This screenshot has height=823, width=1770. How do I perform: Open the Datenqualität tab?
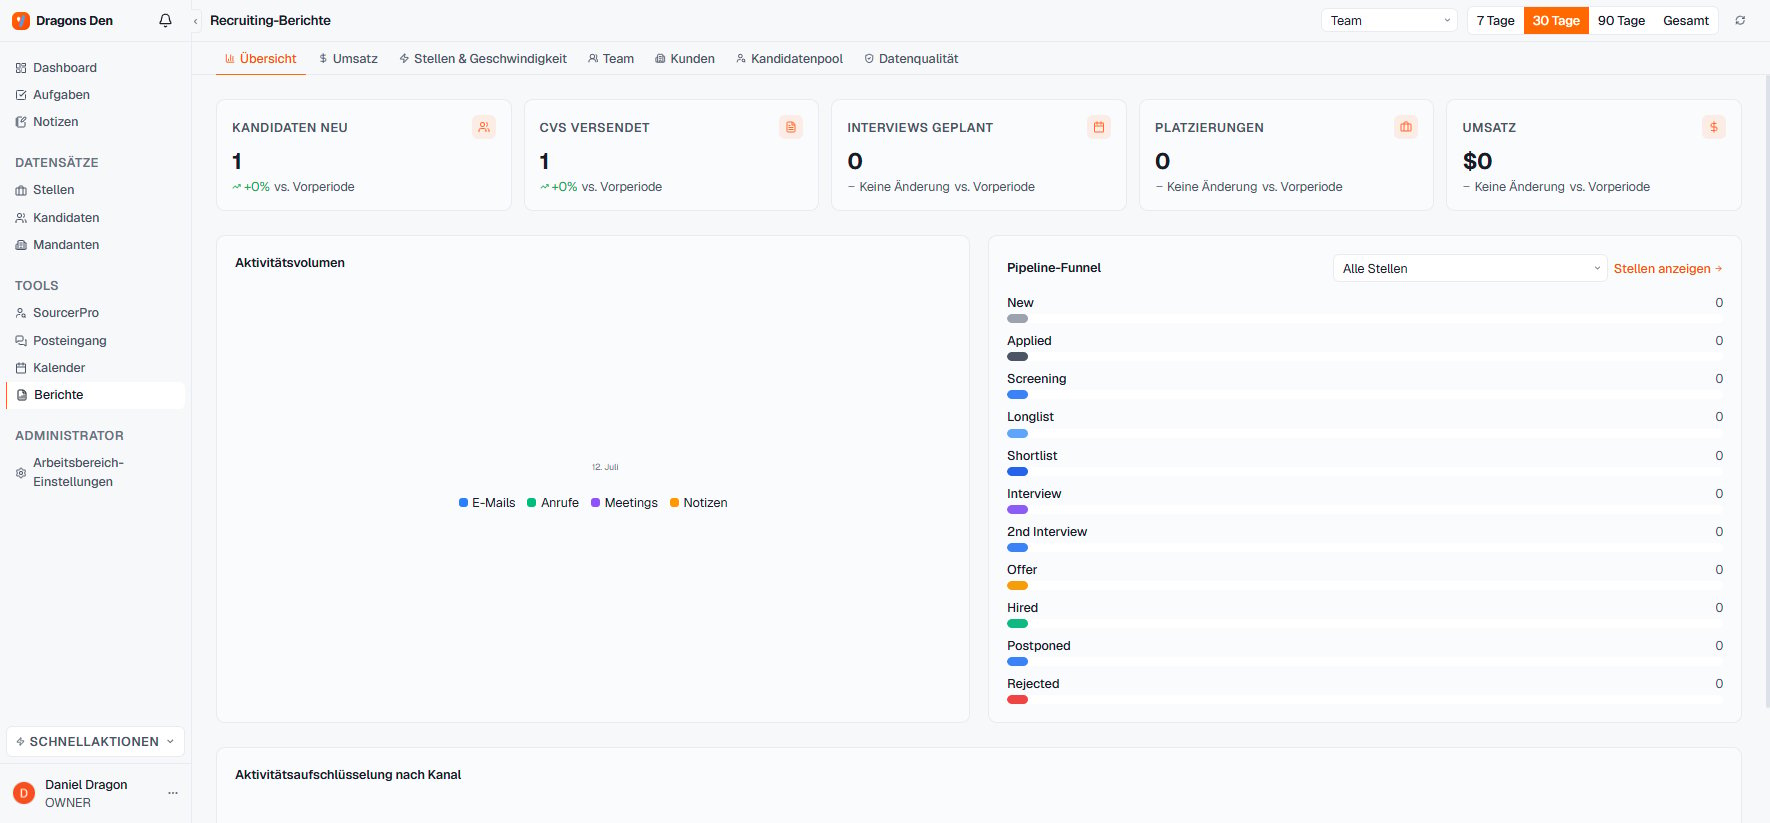click(911, 59)
